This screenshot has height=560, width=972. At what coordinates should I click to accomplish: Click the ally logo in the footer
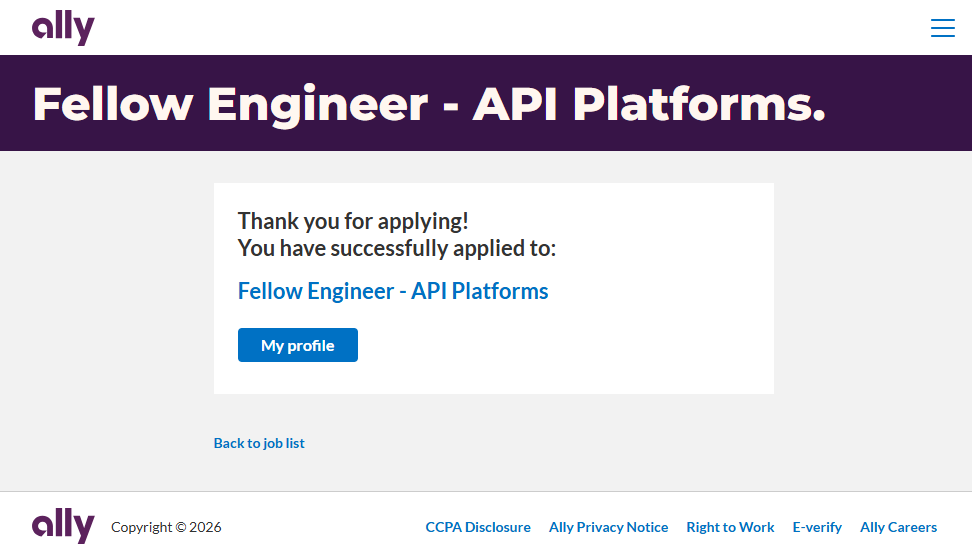[x=63, y=526]
